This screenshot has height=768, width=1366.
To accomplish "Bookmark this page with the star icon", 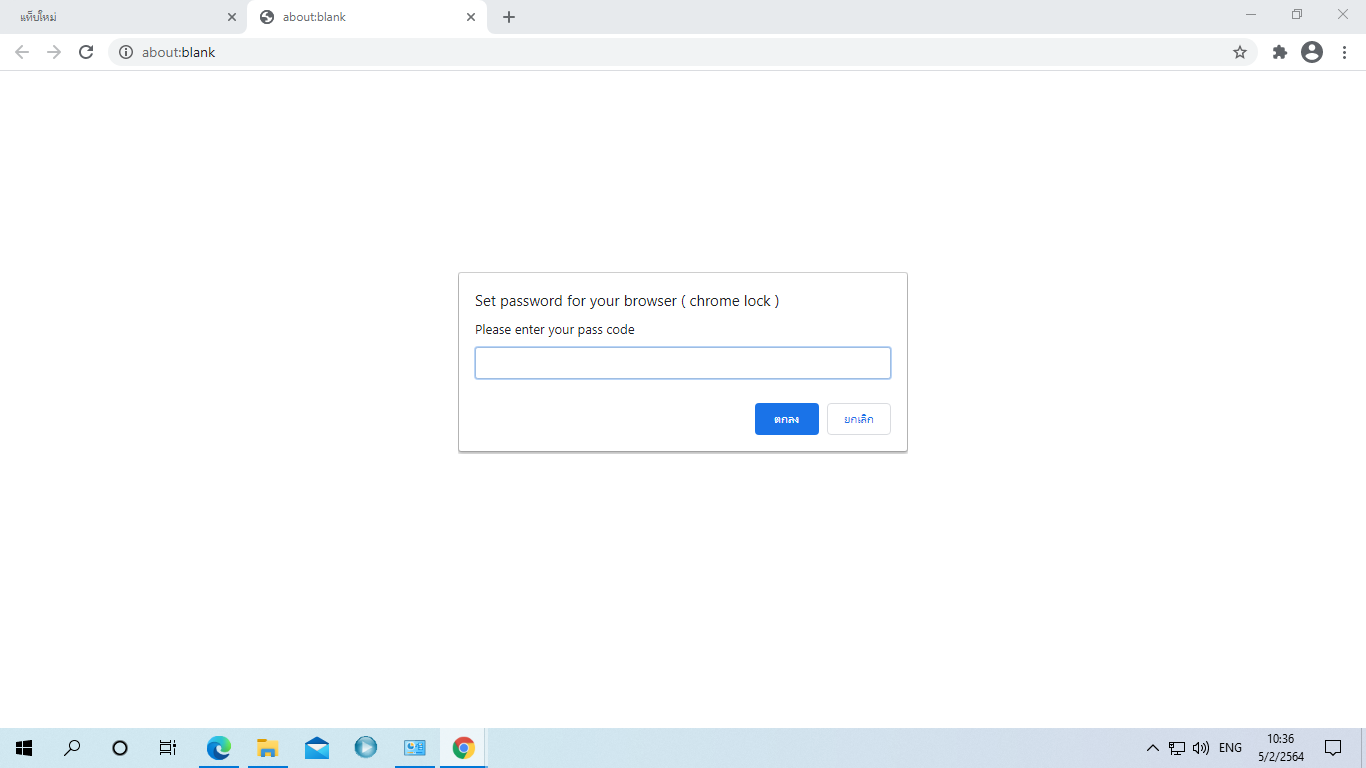I will 1240,52.
